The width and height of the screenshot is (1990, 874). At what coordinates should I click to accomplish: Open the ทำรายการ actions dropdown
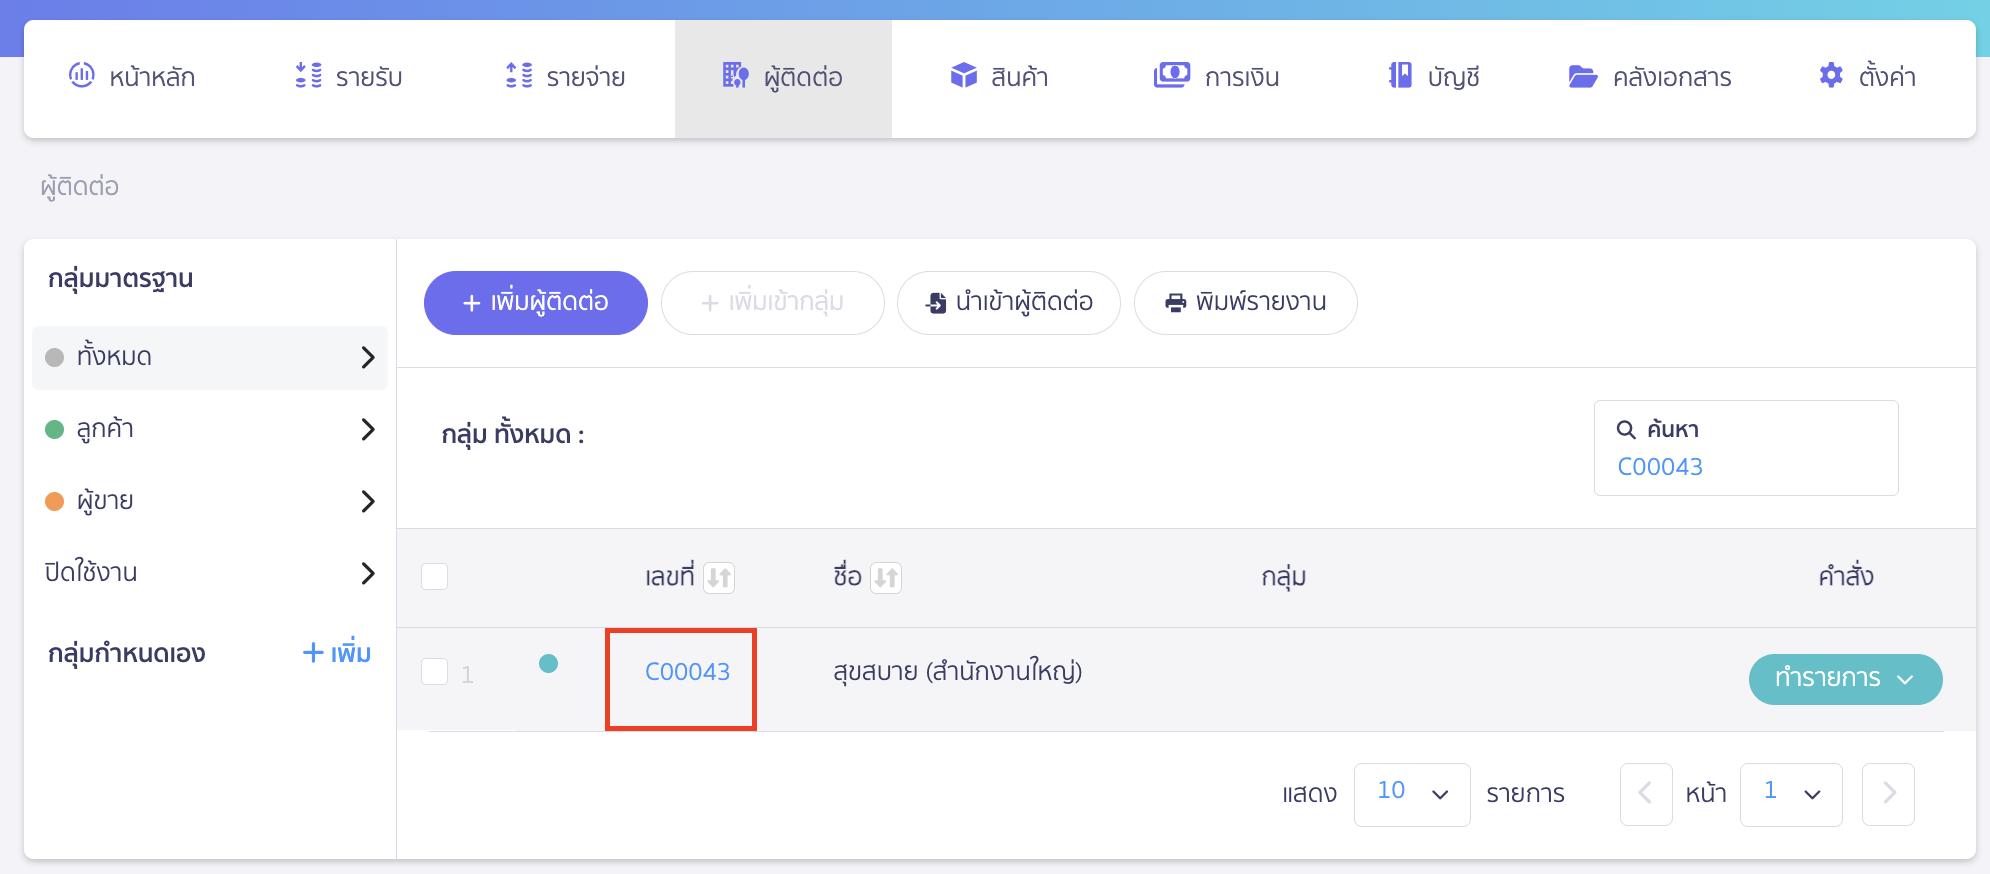coord(1845,679)
